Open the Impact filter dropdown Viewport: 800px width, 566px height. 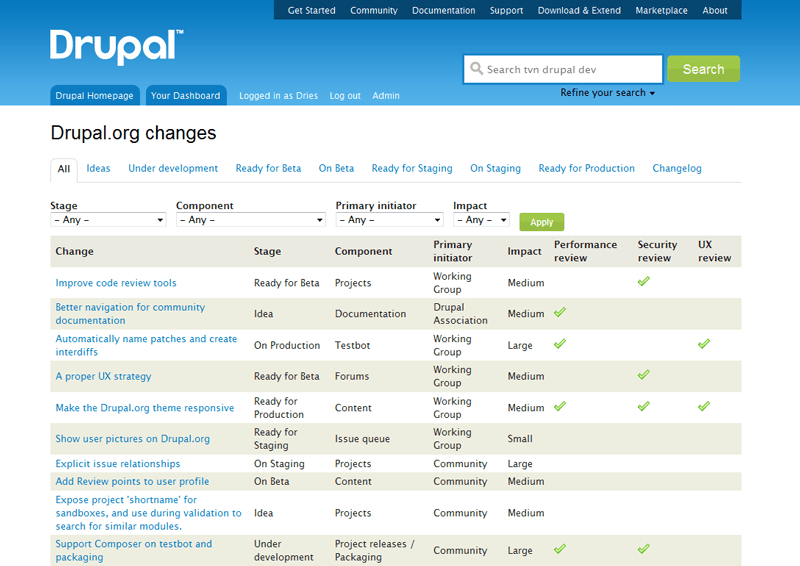click(x=481, y=219)
